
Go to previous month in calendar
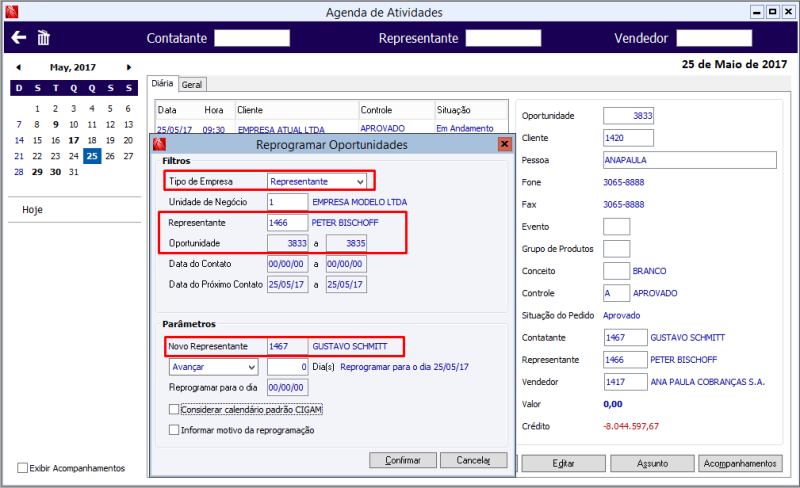pos(18,67)
